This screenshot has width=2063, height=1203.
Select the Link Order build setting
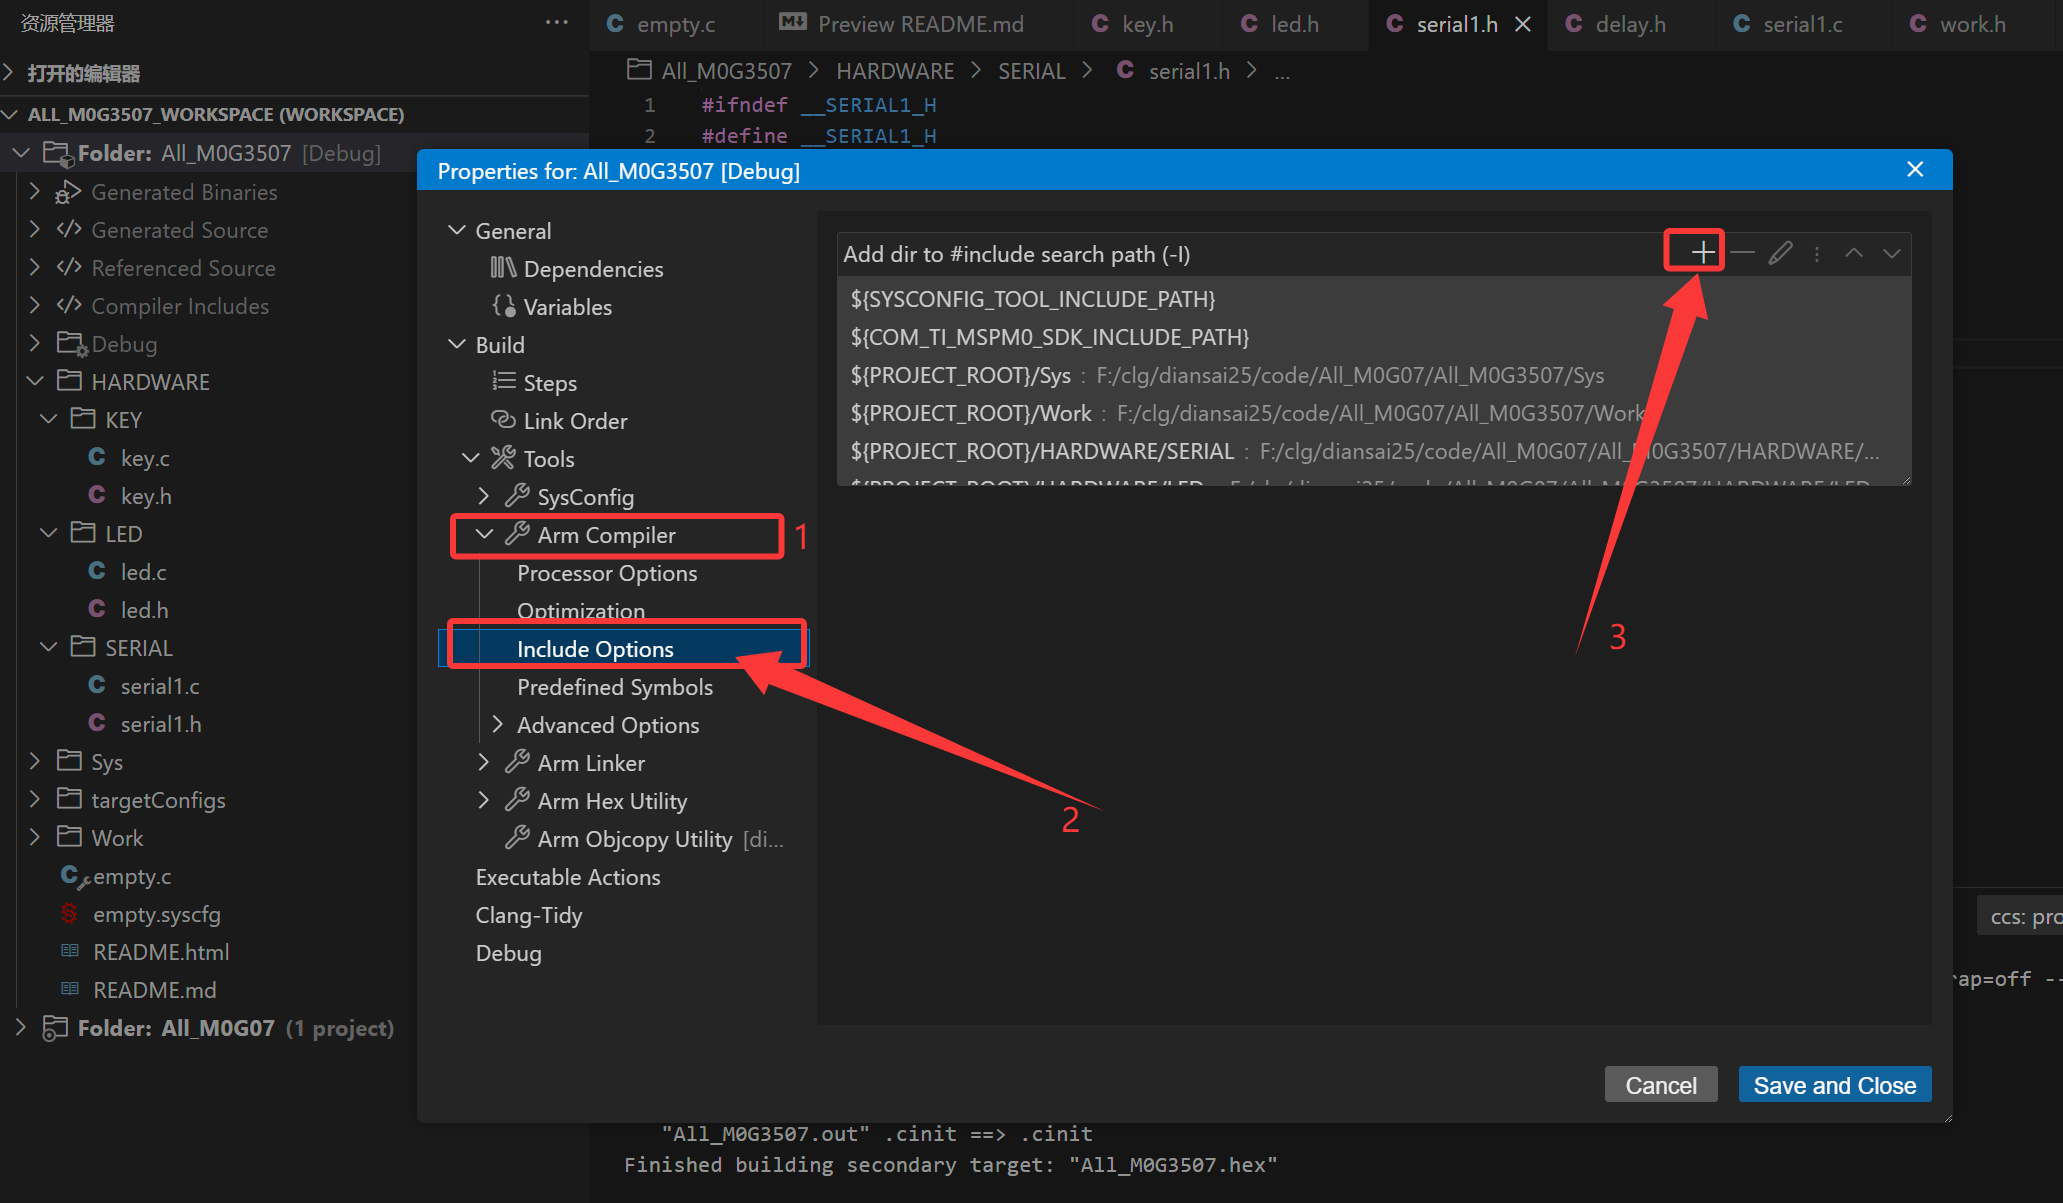click(575, 421)
